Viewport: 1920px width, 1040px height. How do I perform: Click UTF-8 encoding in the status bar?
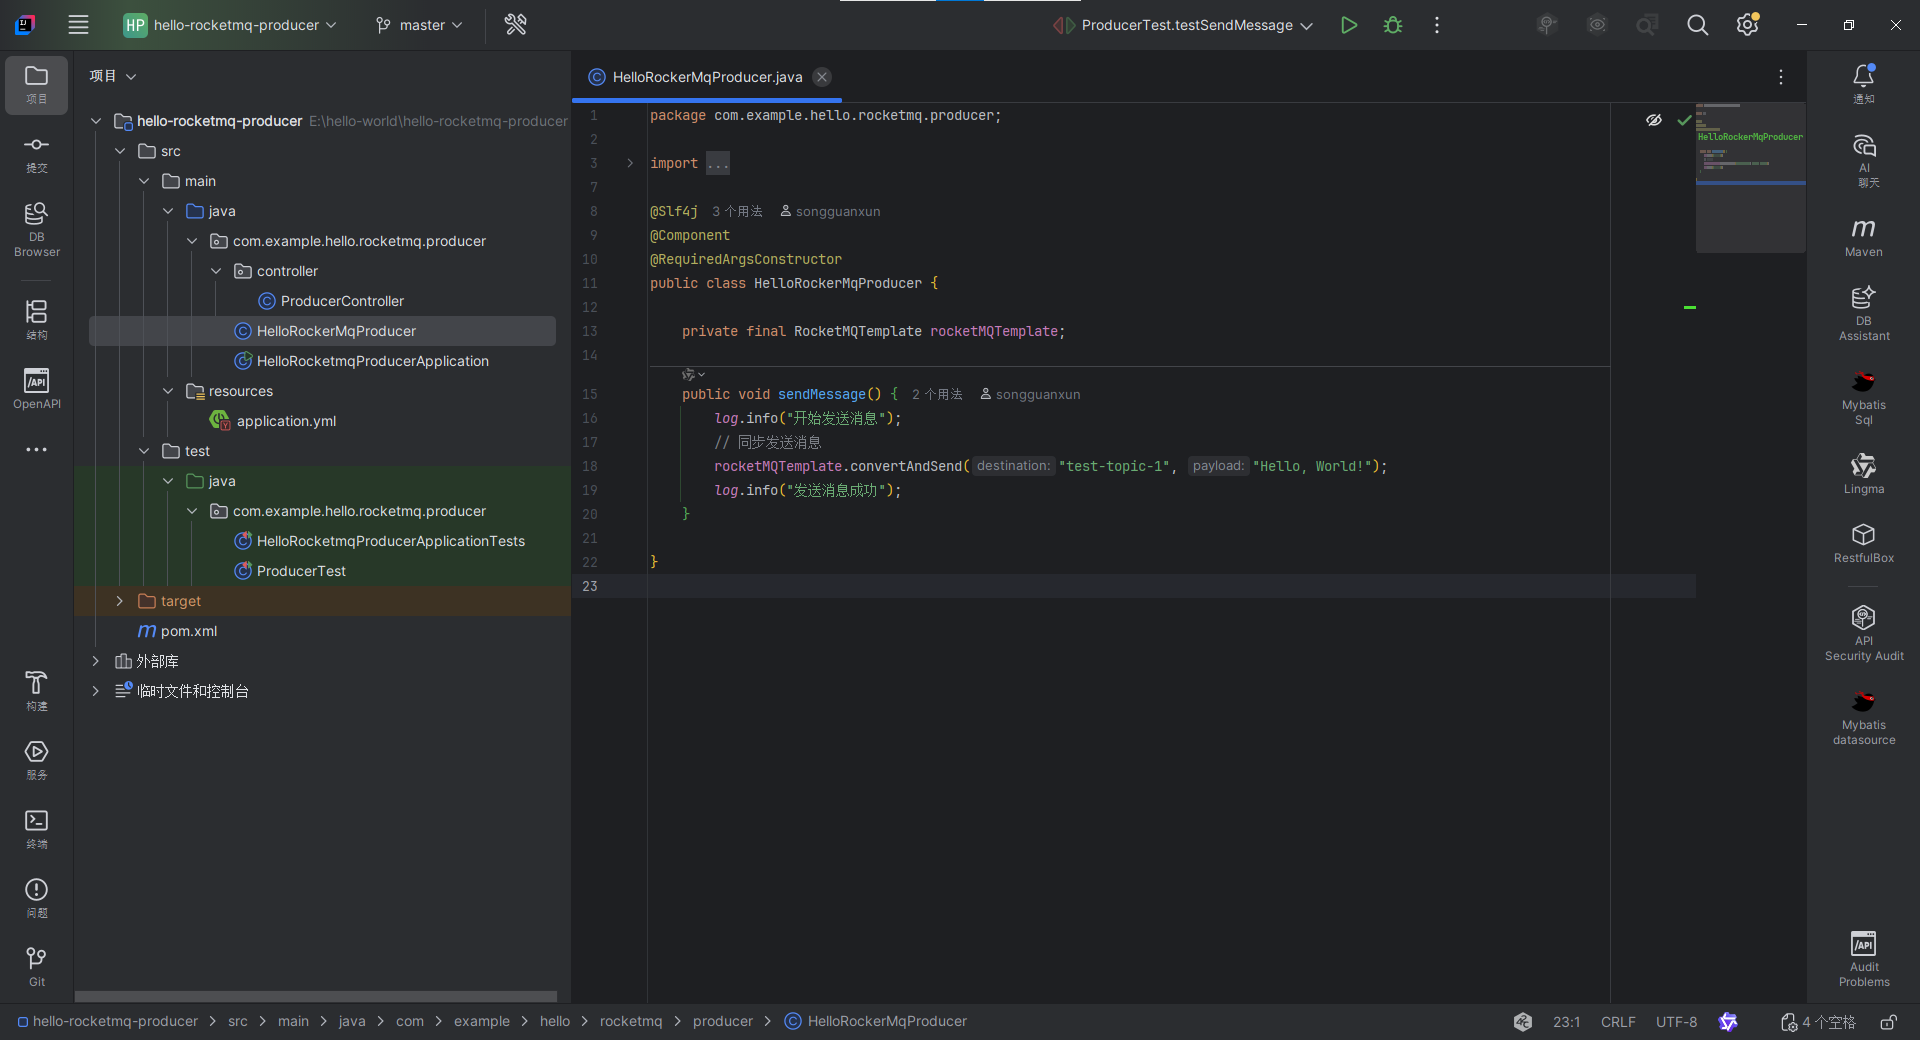1676,1022
